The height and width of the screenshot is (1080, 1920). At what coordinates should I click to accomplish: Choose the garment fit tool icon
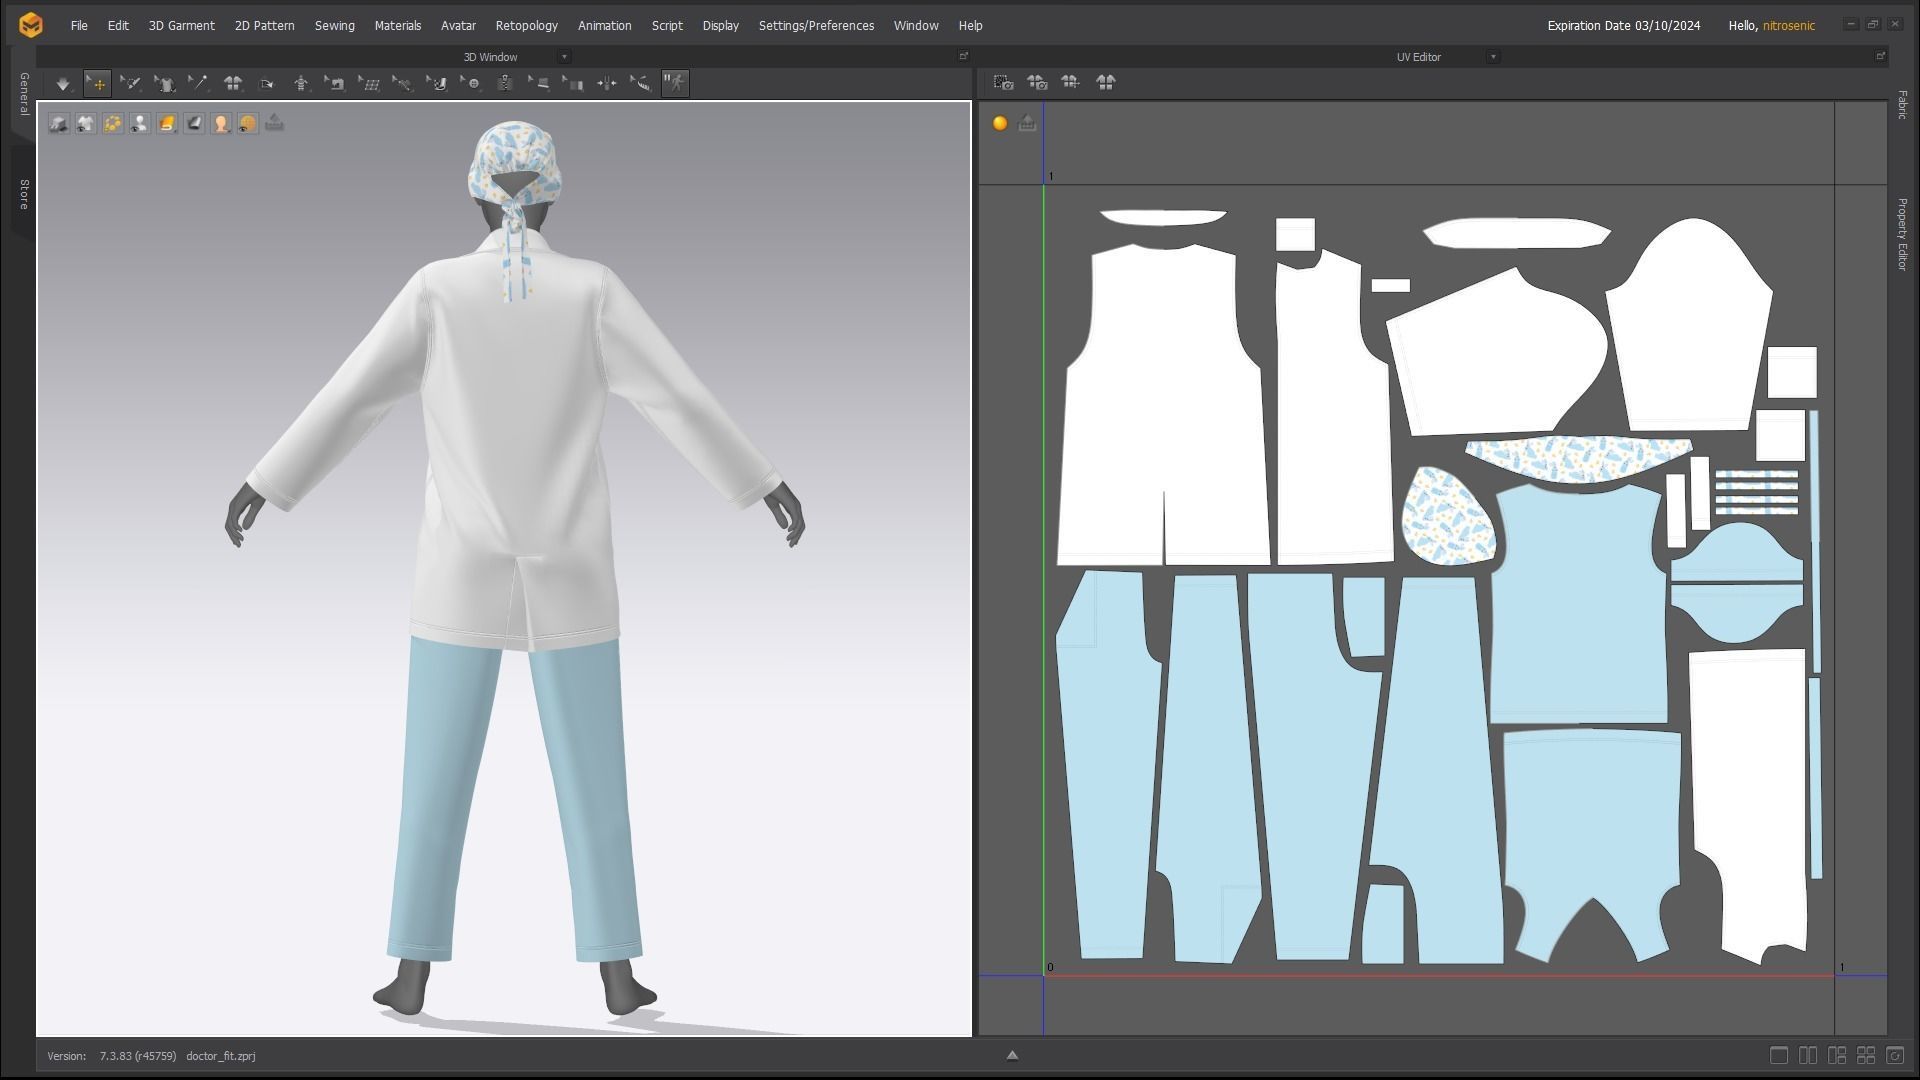[165, 84]
